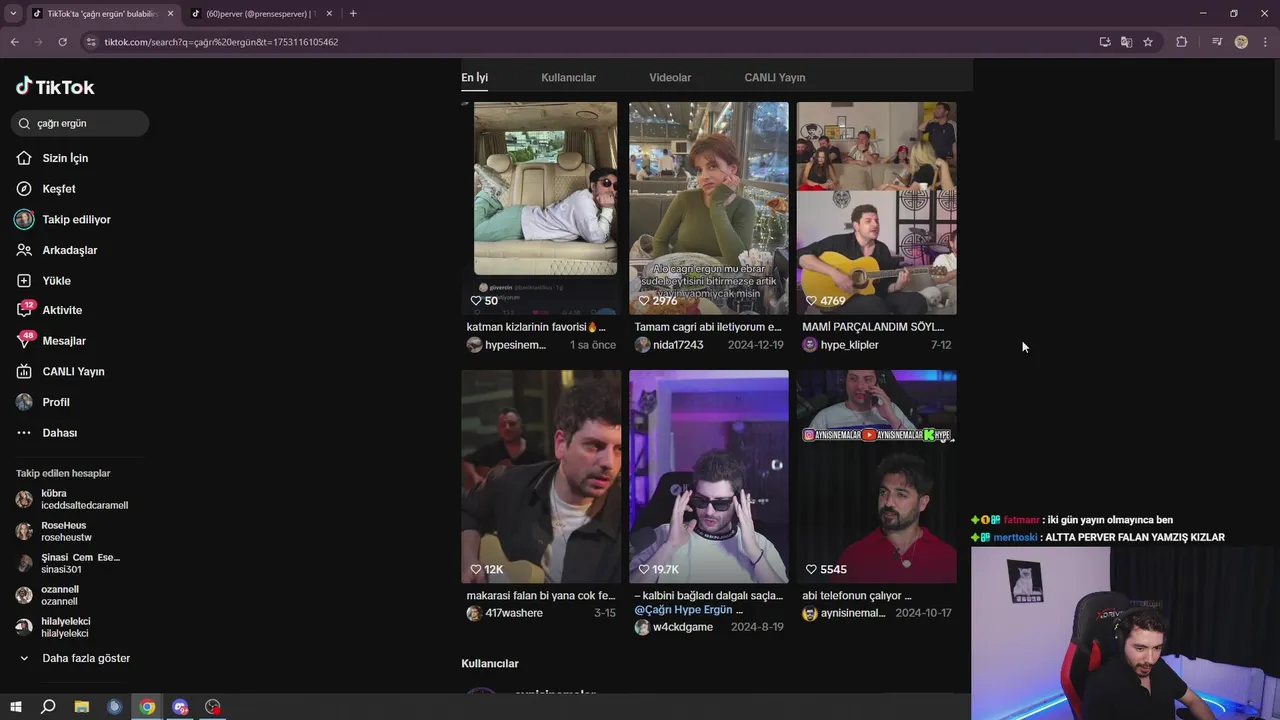The height and width of the screenshot is (720, 1280).
Task: Open followed account Şinasi Cem sinasi301
Action: coord(68,563)
